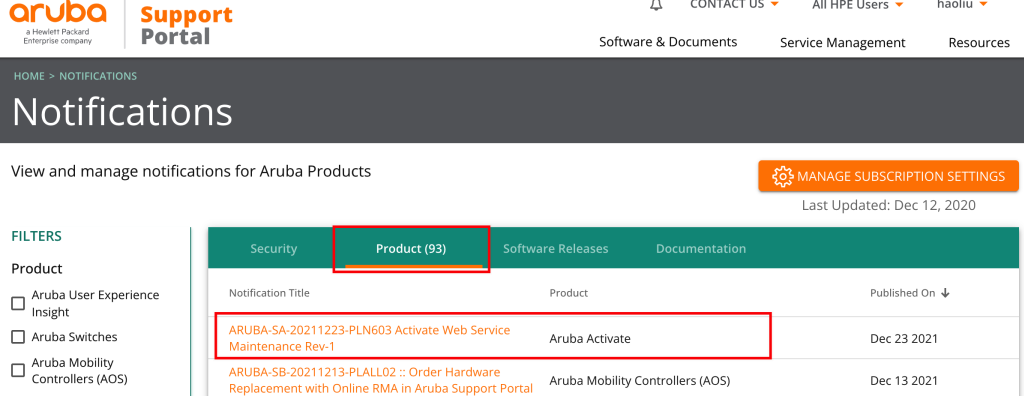Image resolution: width=1024 pixels, height=396 pixels.
Task: Select the Product (93) tab
Action: pos(411,248)
